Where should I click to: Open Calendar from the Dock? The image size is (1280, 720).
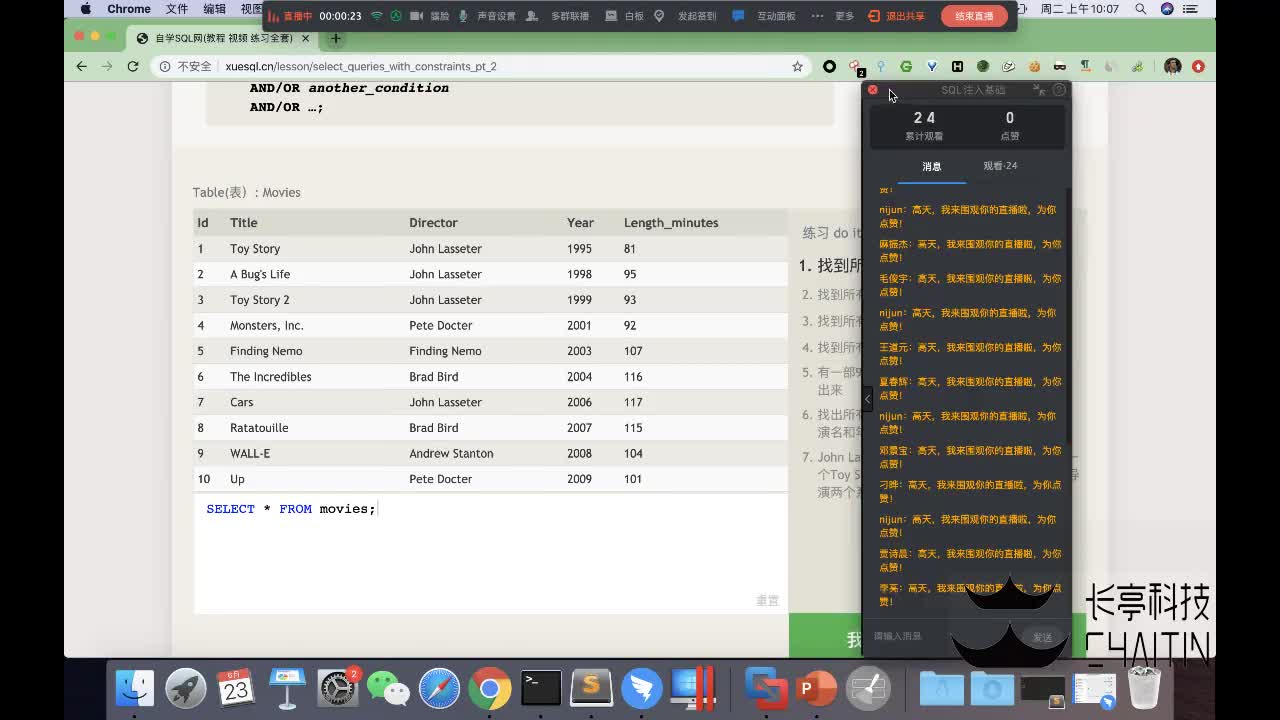[236, 688]
